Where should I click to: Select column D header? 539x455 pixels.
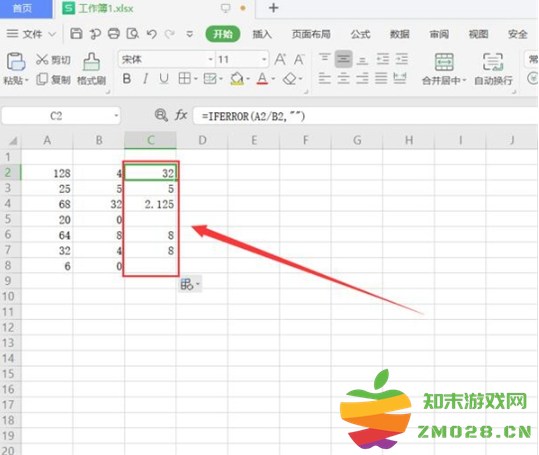coord(202,140)
